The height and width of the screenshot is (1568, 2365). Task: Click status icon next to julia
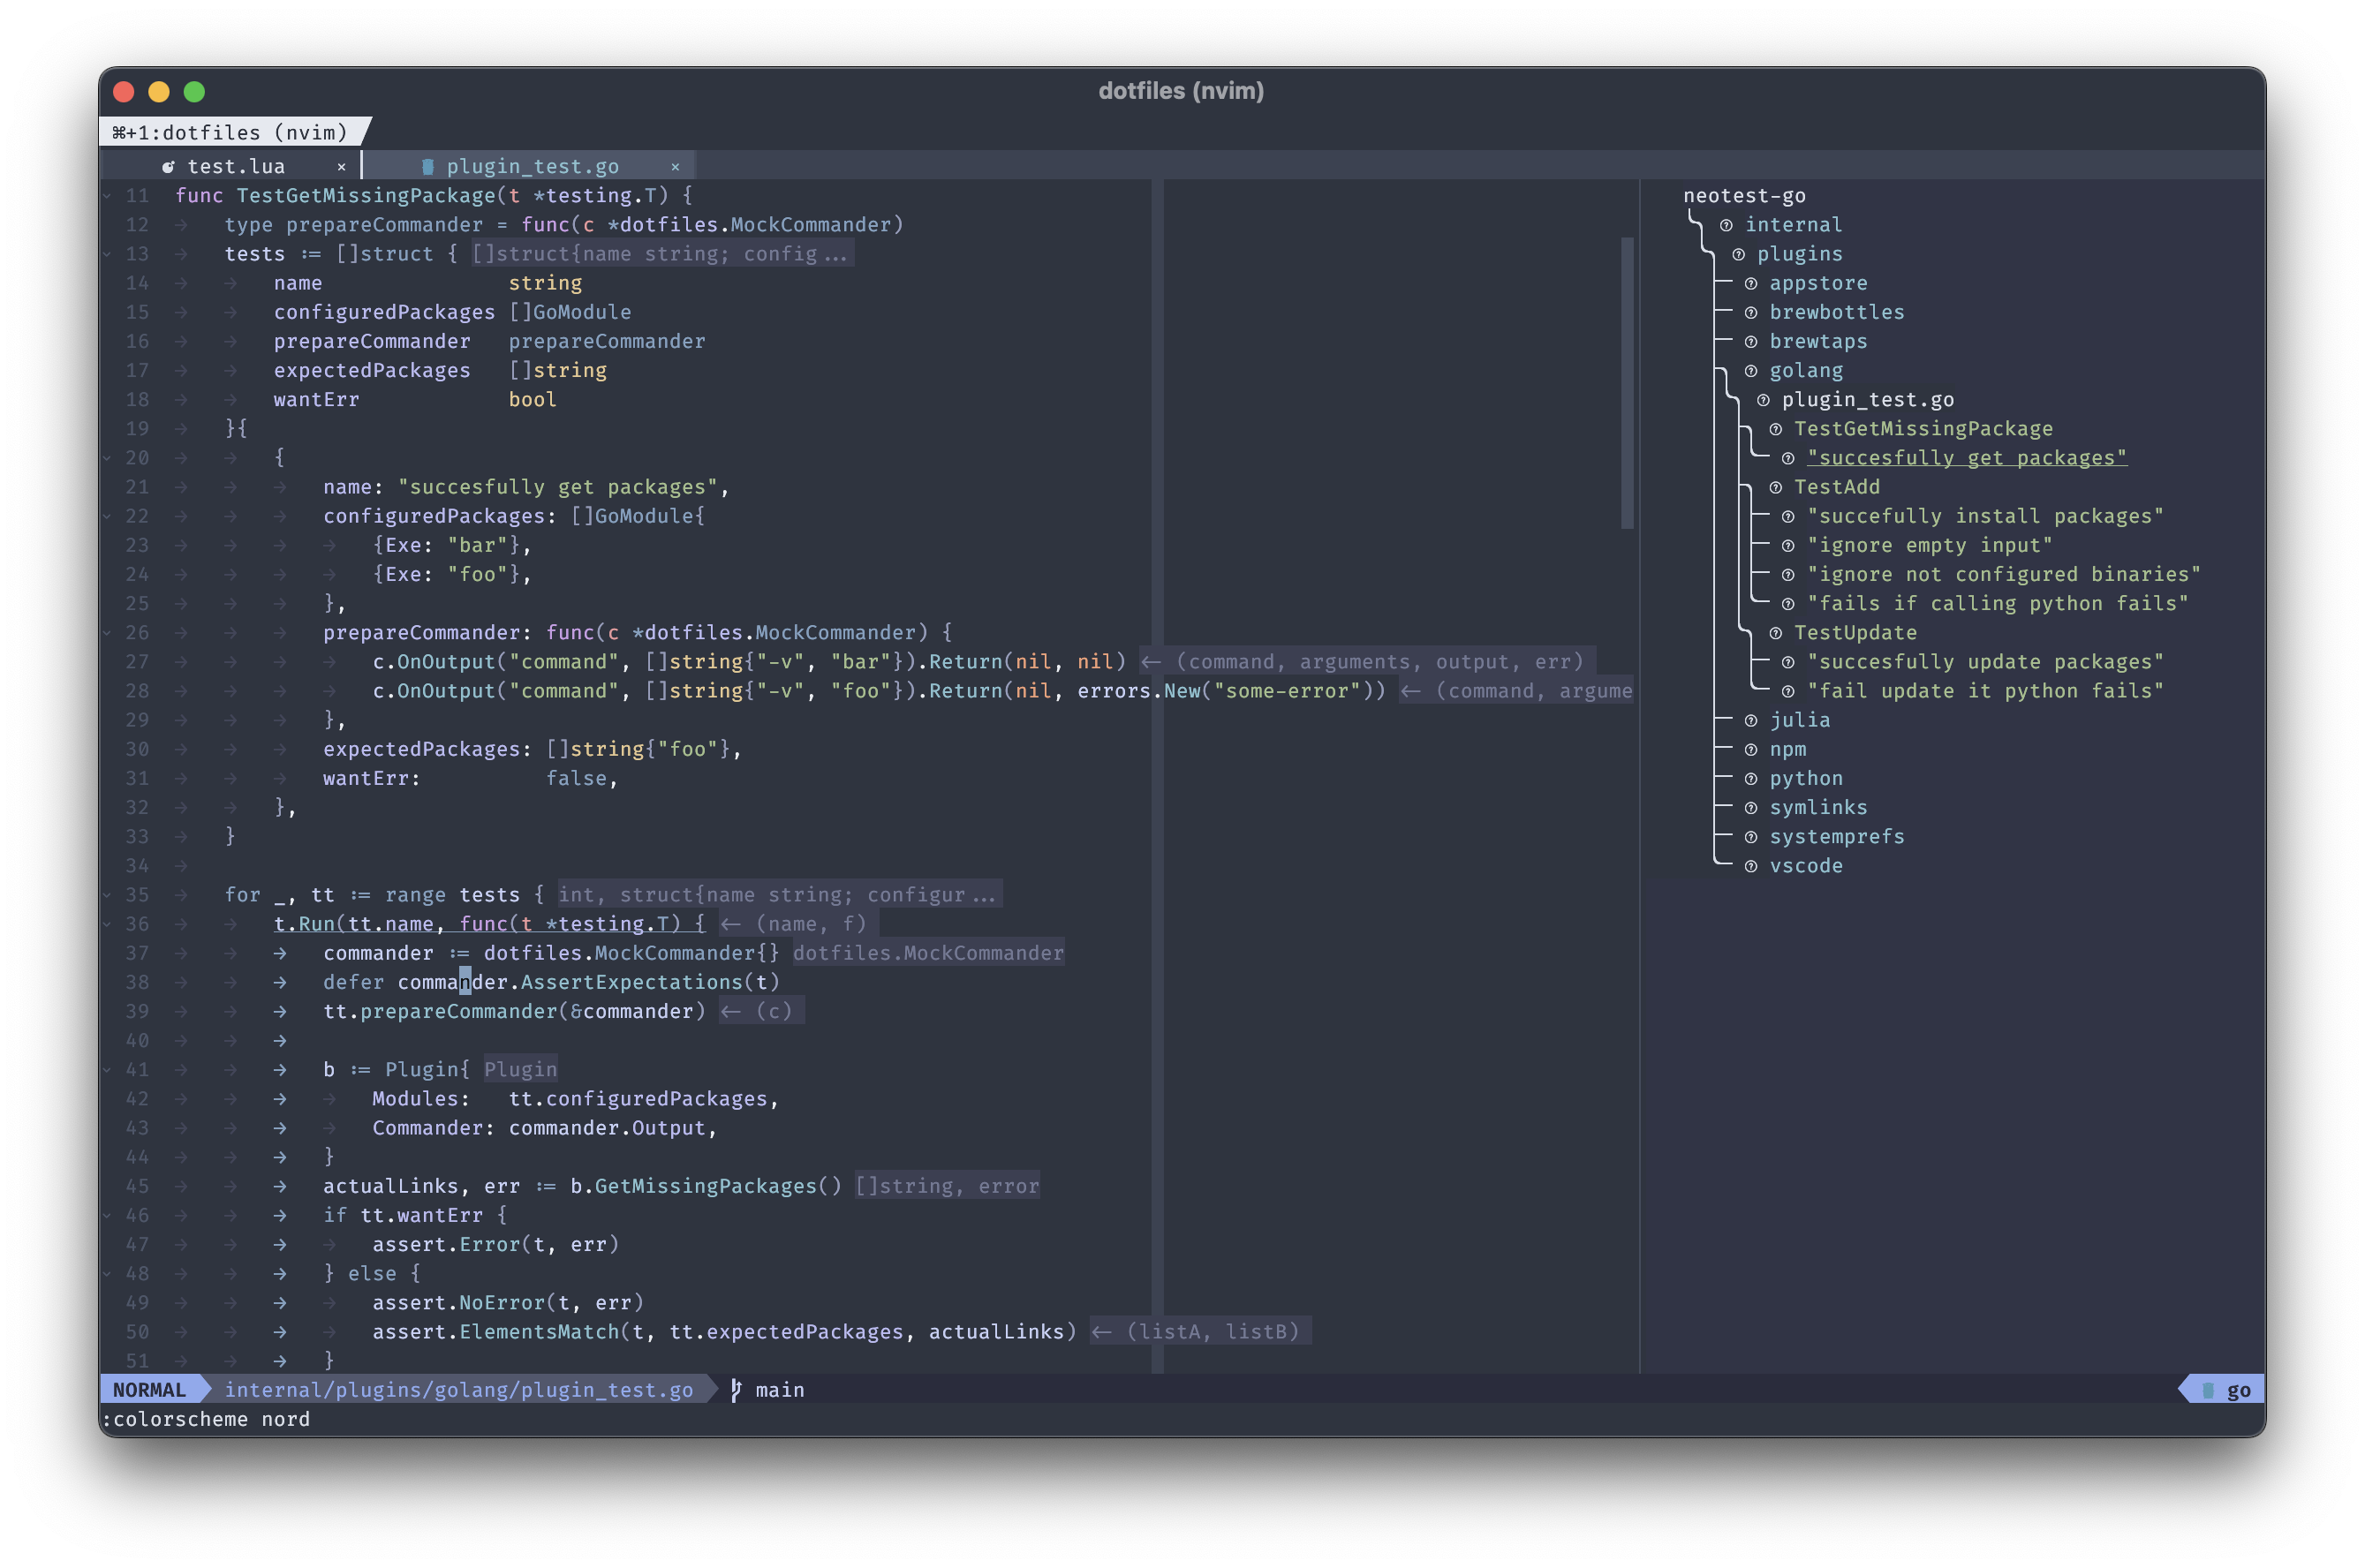(1750, 721)
